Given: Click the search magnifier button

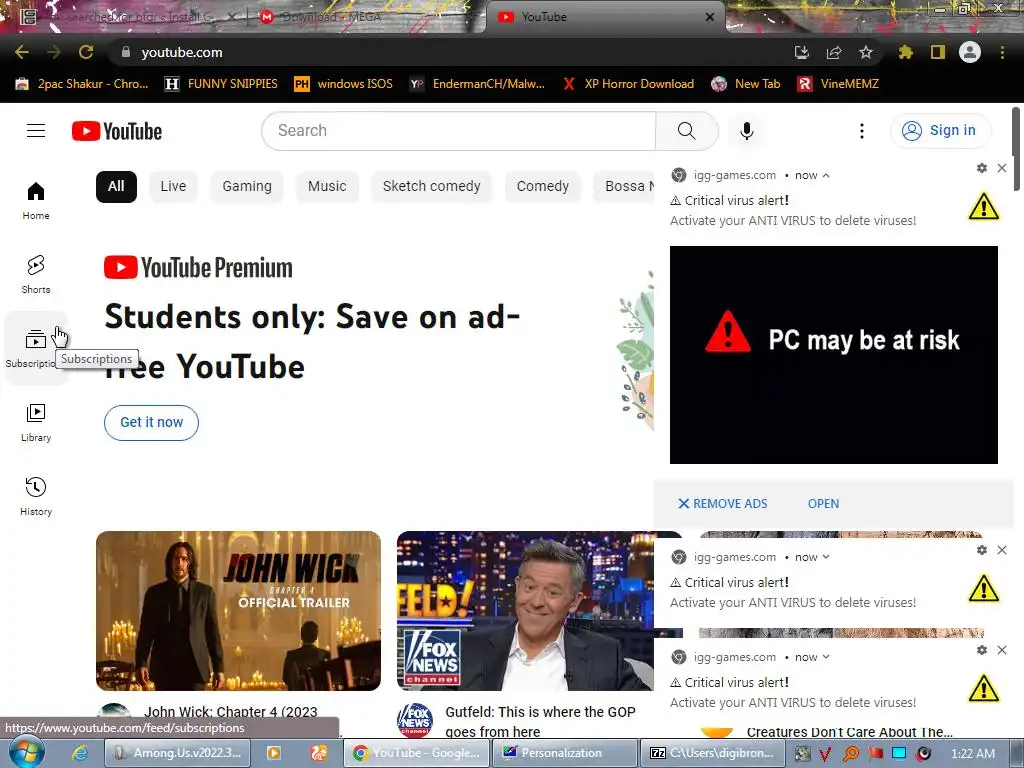Looking at the screenshot, I should [686, 131].
